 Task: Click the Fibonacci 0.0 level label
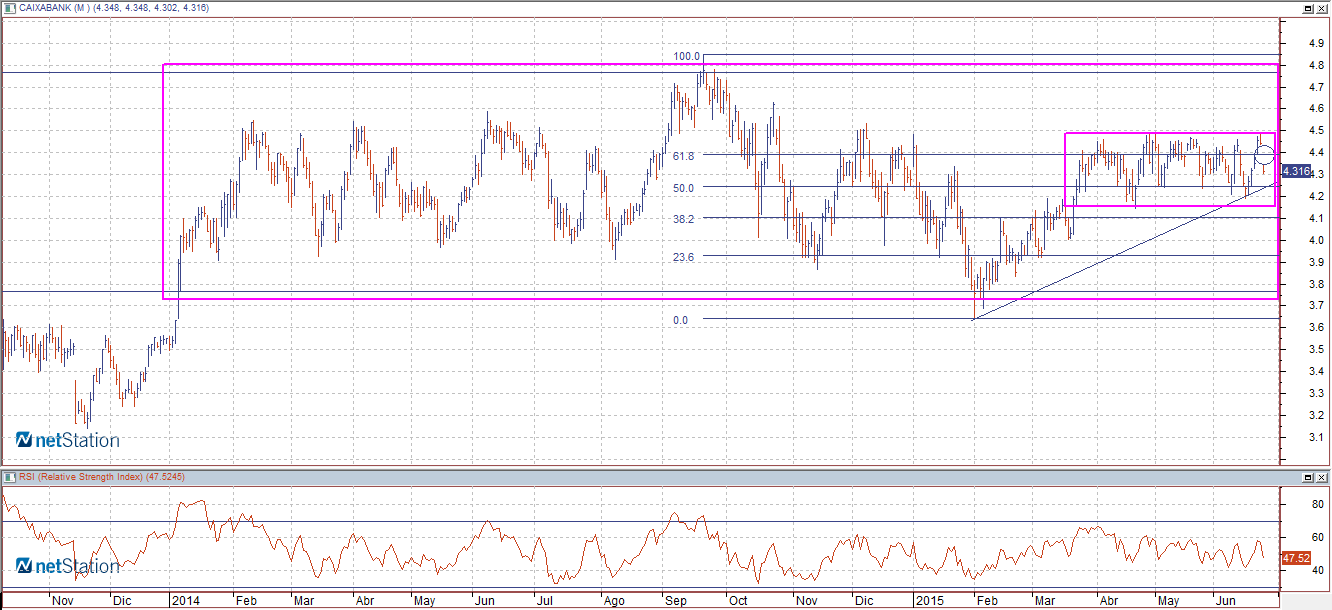(680, 320)
